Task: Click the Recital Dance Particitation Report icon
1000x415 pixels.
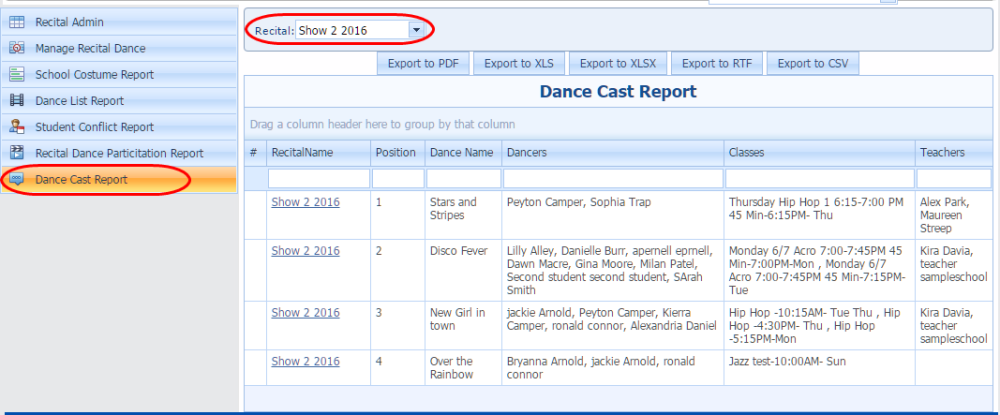Action: 17,153
